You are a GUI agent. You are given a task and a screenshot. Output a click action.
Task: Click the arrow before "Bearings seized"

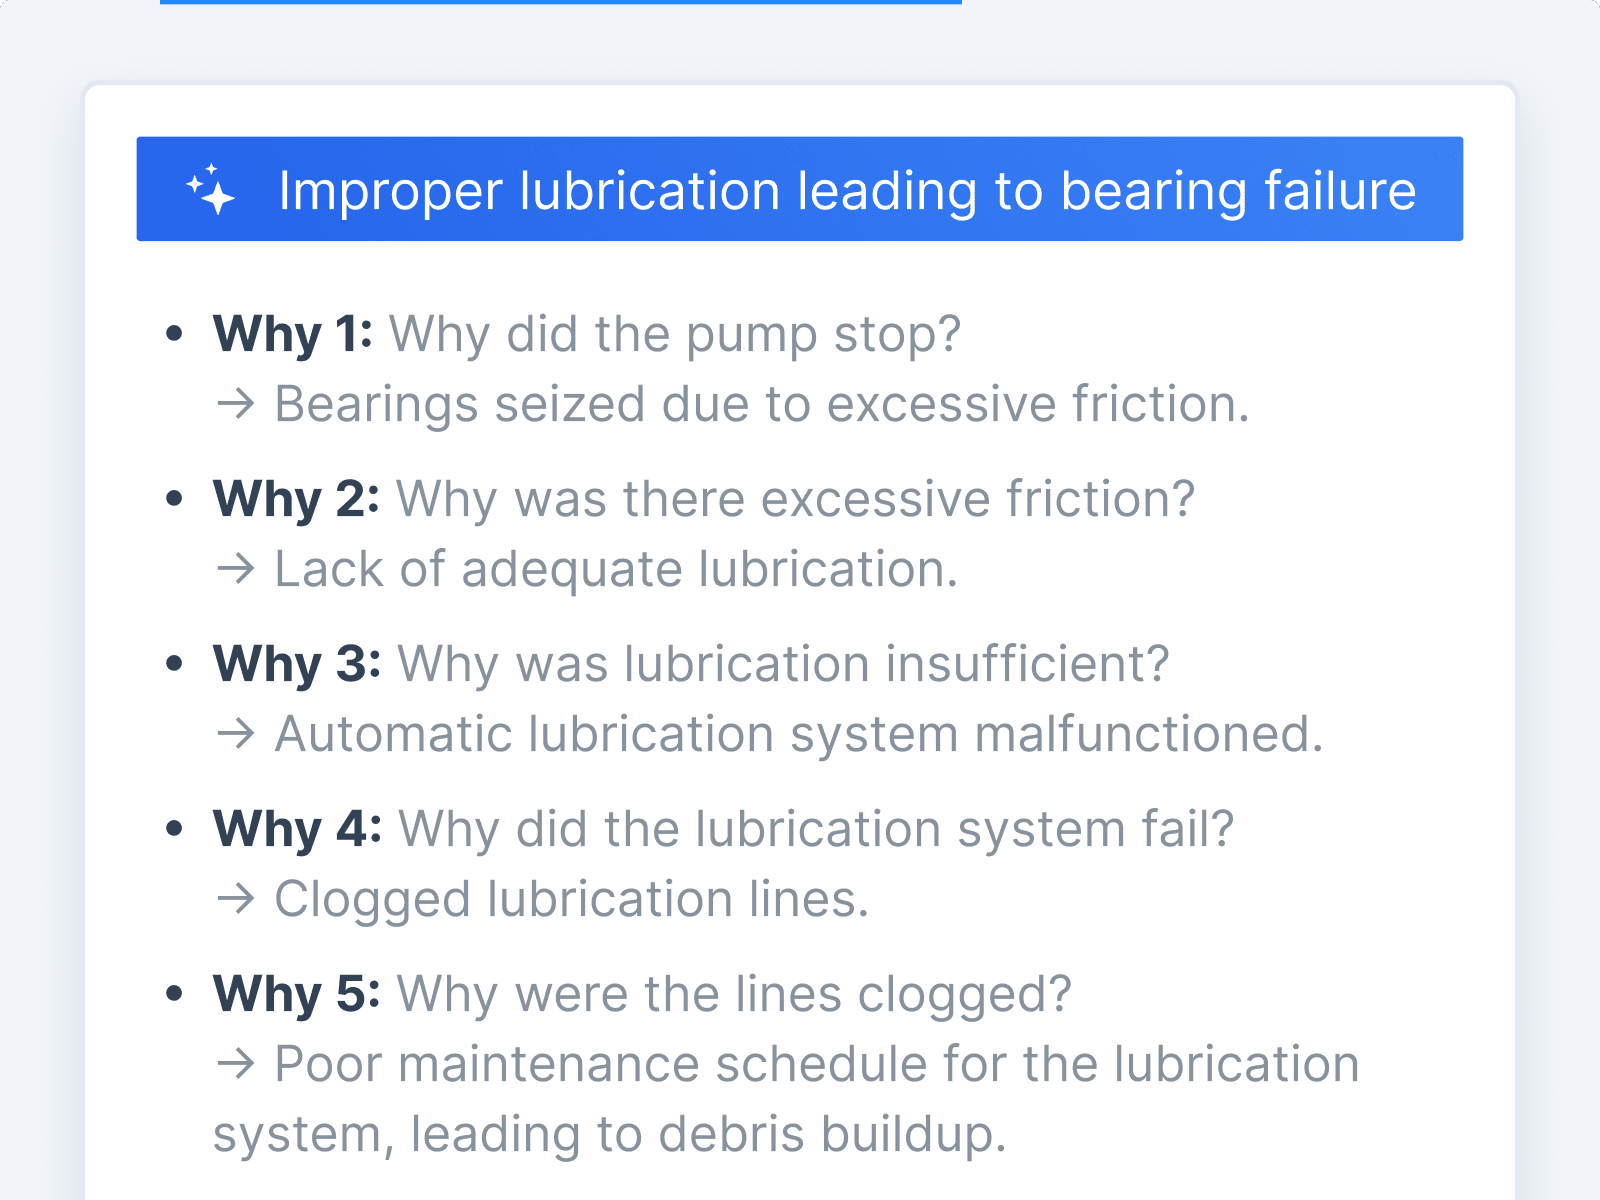pos(236,404)
